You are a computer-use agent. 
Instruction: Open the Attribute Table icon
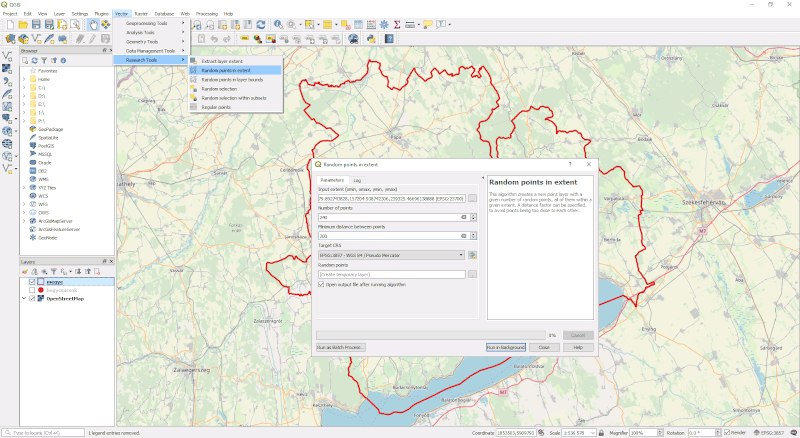[359, 25]
